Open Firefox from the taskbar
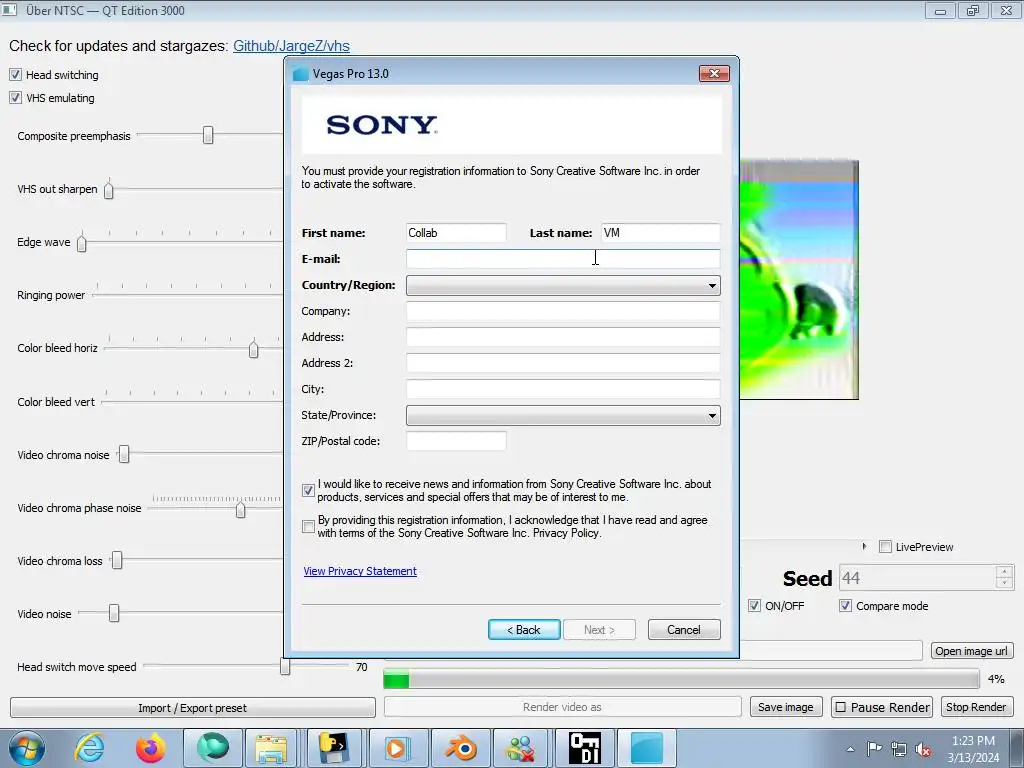 pyautogui.click(x=150, y=748)
